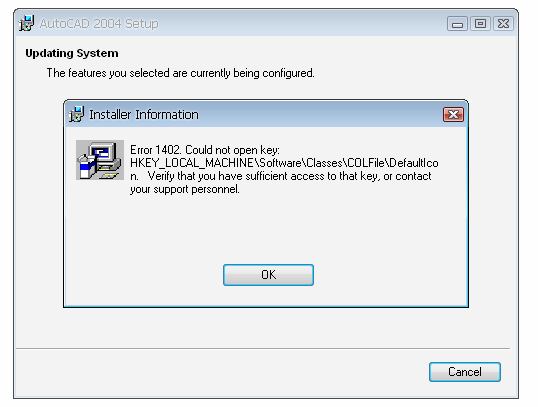Select the Updating System heading

(x=72, y=53)
